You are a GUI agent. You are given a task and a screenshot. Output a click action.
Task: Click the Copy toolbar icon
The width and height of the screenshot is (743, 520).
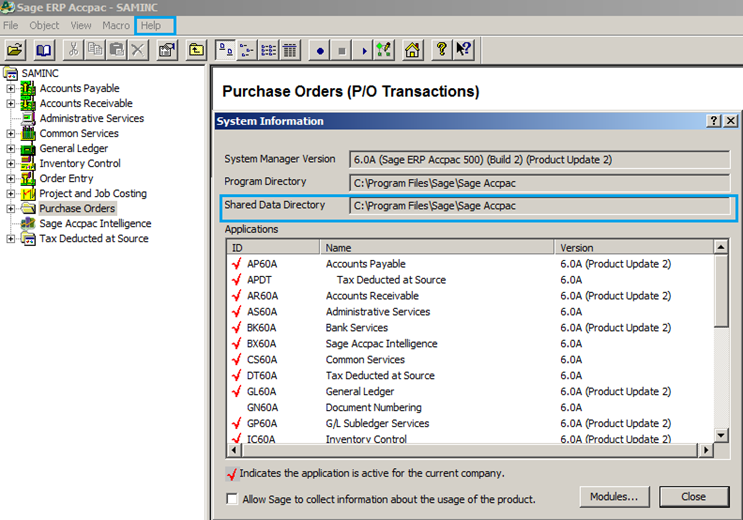pyautogui.click(x=95, y=49)
